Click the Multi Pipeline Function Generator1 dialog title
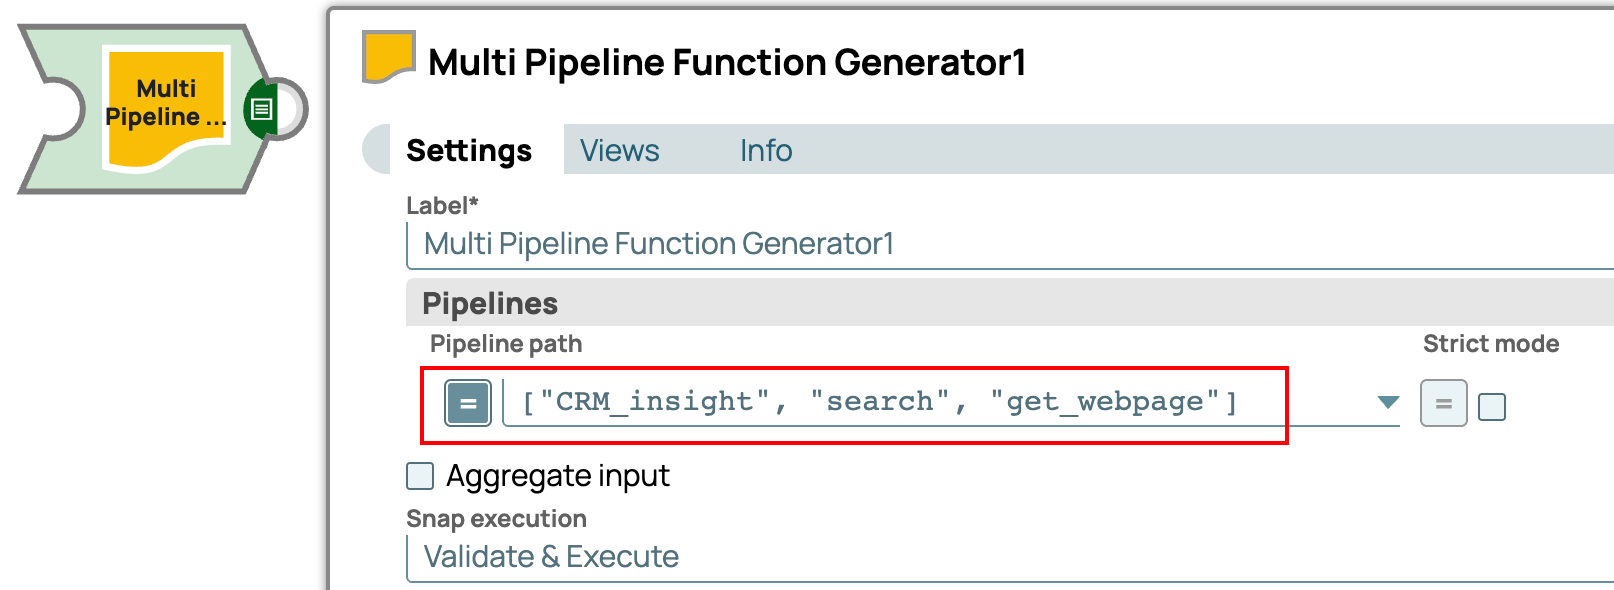The height and width of the screenshot is (590, 1614). (727, 62)
